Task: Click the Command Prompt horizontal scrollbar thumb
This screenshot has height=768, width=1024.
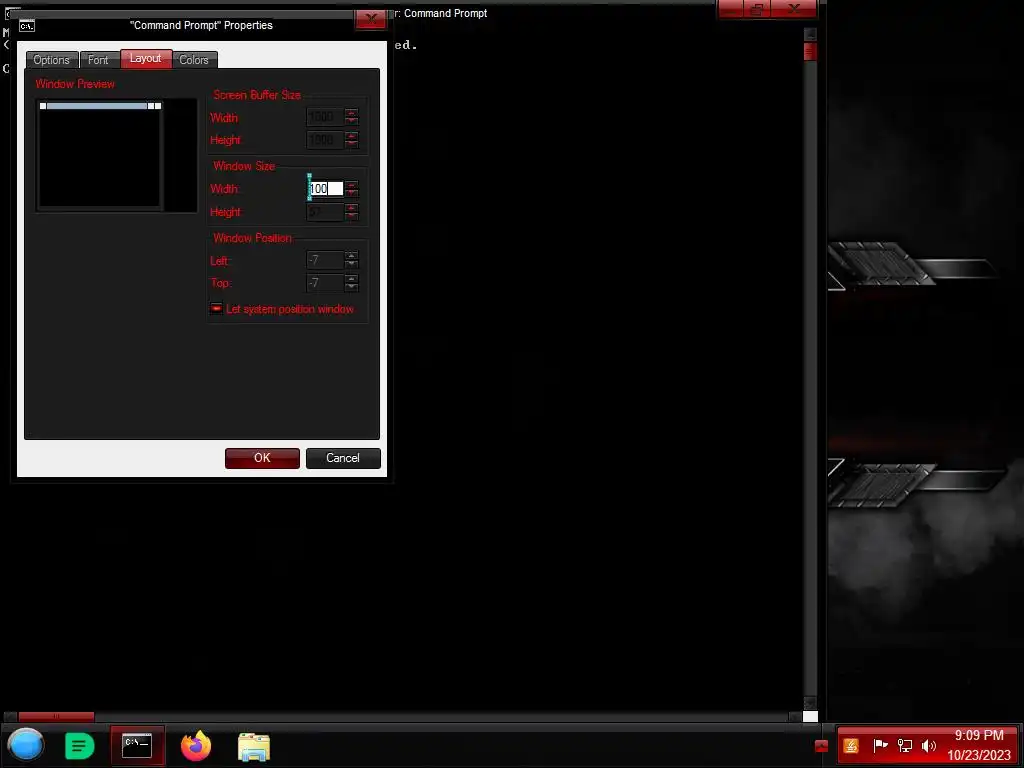Action: click(x=56, y=716)
